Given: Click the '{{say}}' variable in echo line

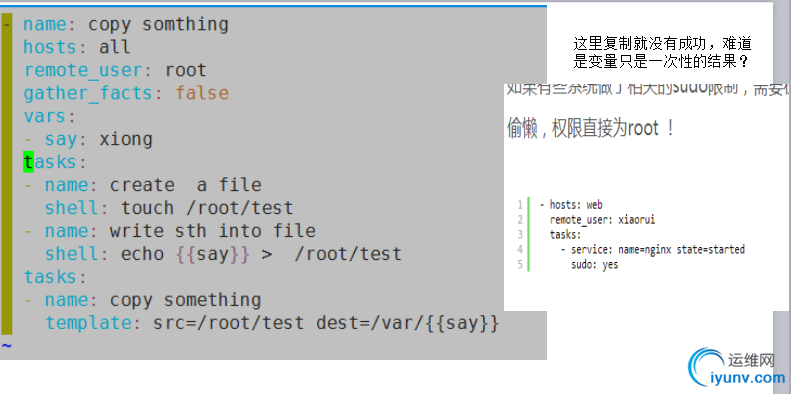Looking at the screenshot, I should (x=212, y=254).
